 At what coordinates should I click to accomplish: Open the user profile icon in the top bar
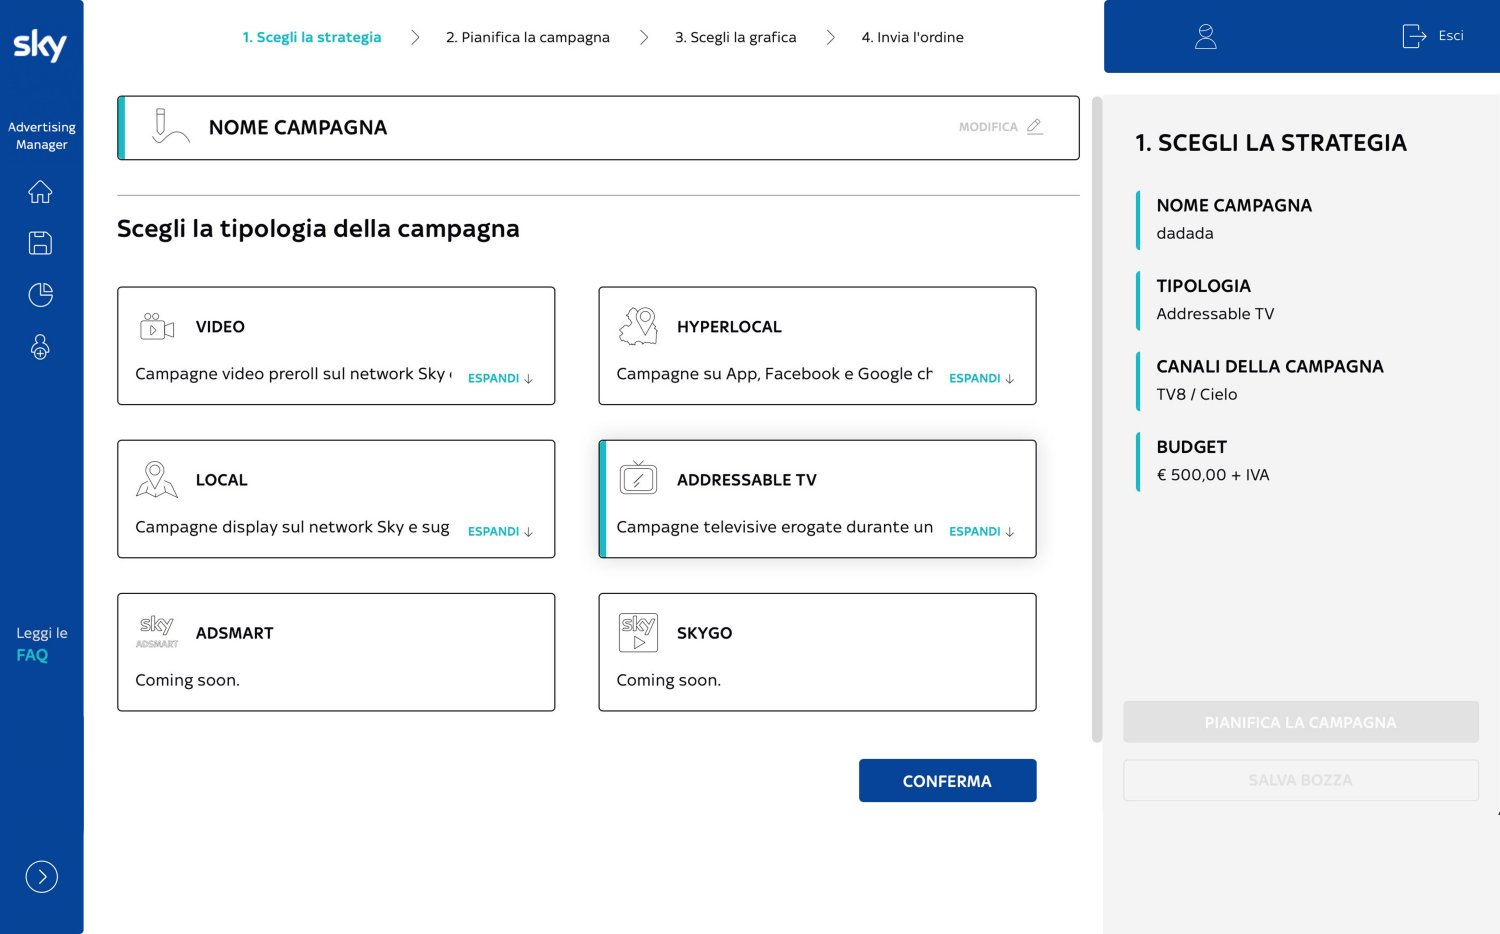pos(1205,35)
